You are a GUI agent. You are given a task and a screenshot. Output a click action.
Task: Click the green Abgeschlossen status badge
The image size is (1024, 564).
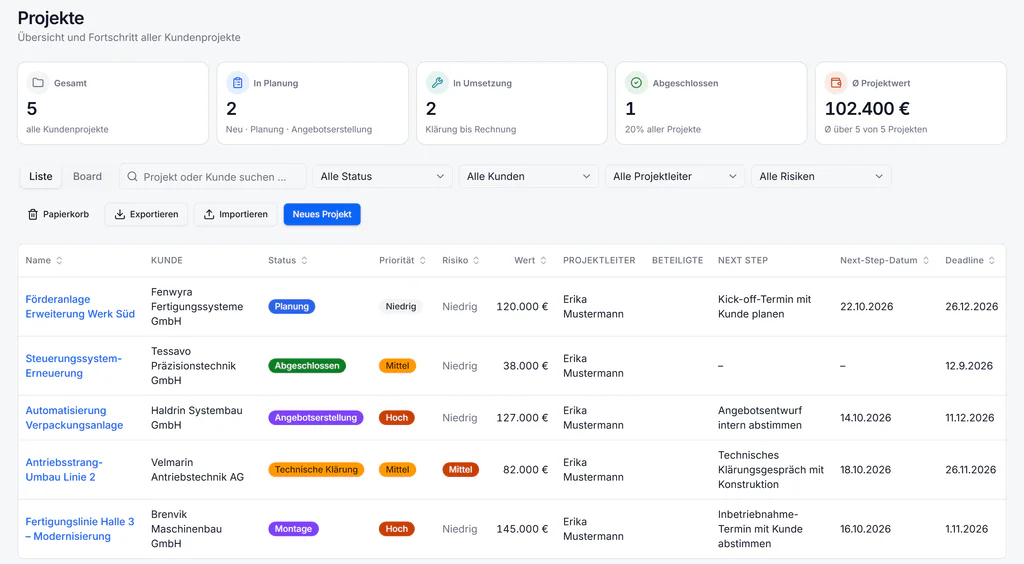pos(307,366)
